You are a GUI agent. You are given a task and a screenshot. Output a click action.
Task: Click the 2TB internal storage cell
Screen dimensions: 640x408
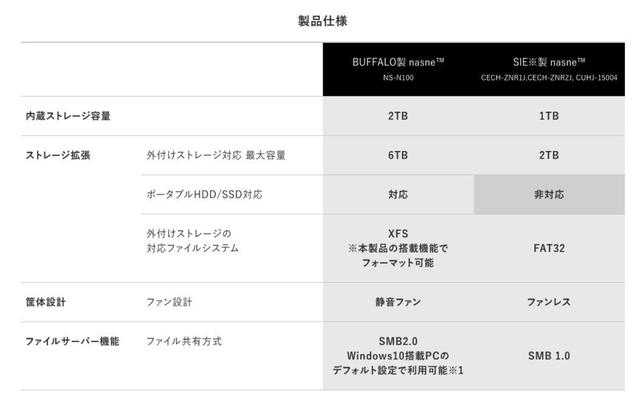click(398, 116)
